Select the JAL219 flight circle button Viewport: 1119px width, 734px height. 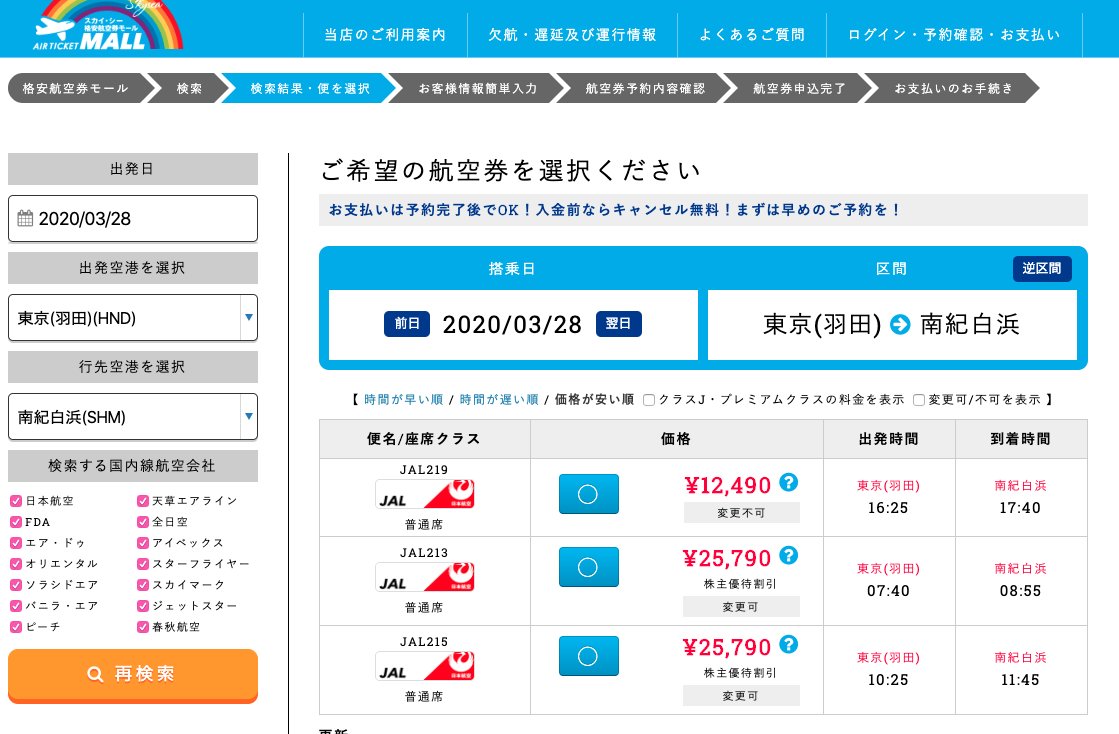point(589,494)
